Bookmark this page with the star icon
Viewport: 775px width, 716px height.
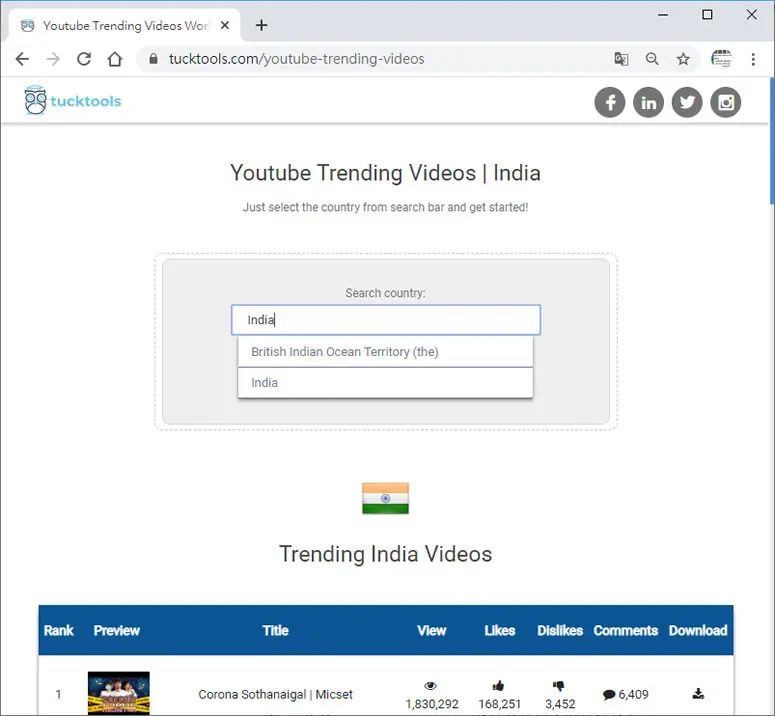tap(683, 59)
